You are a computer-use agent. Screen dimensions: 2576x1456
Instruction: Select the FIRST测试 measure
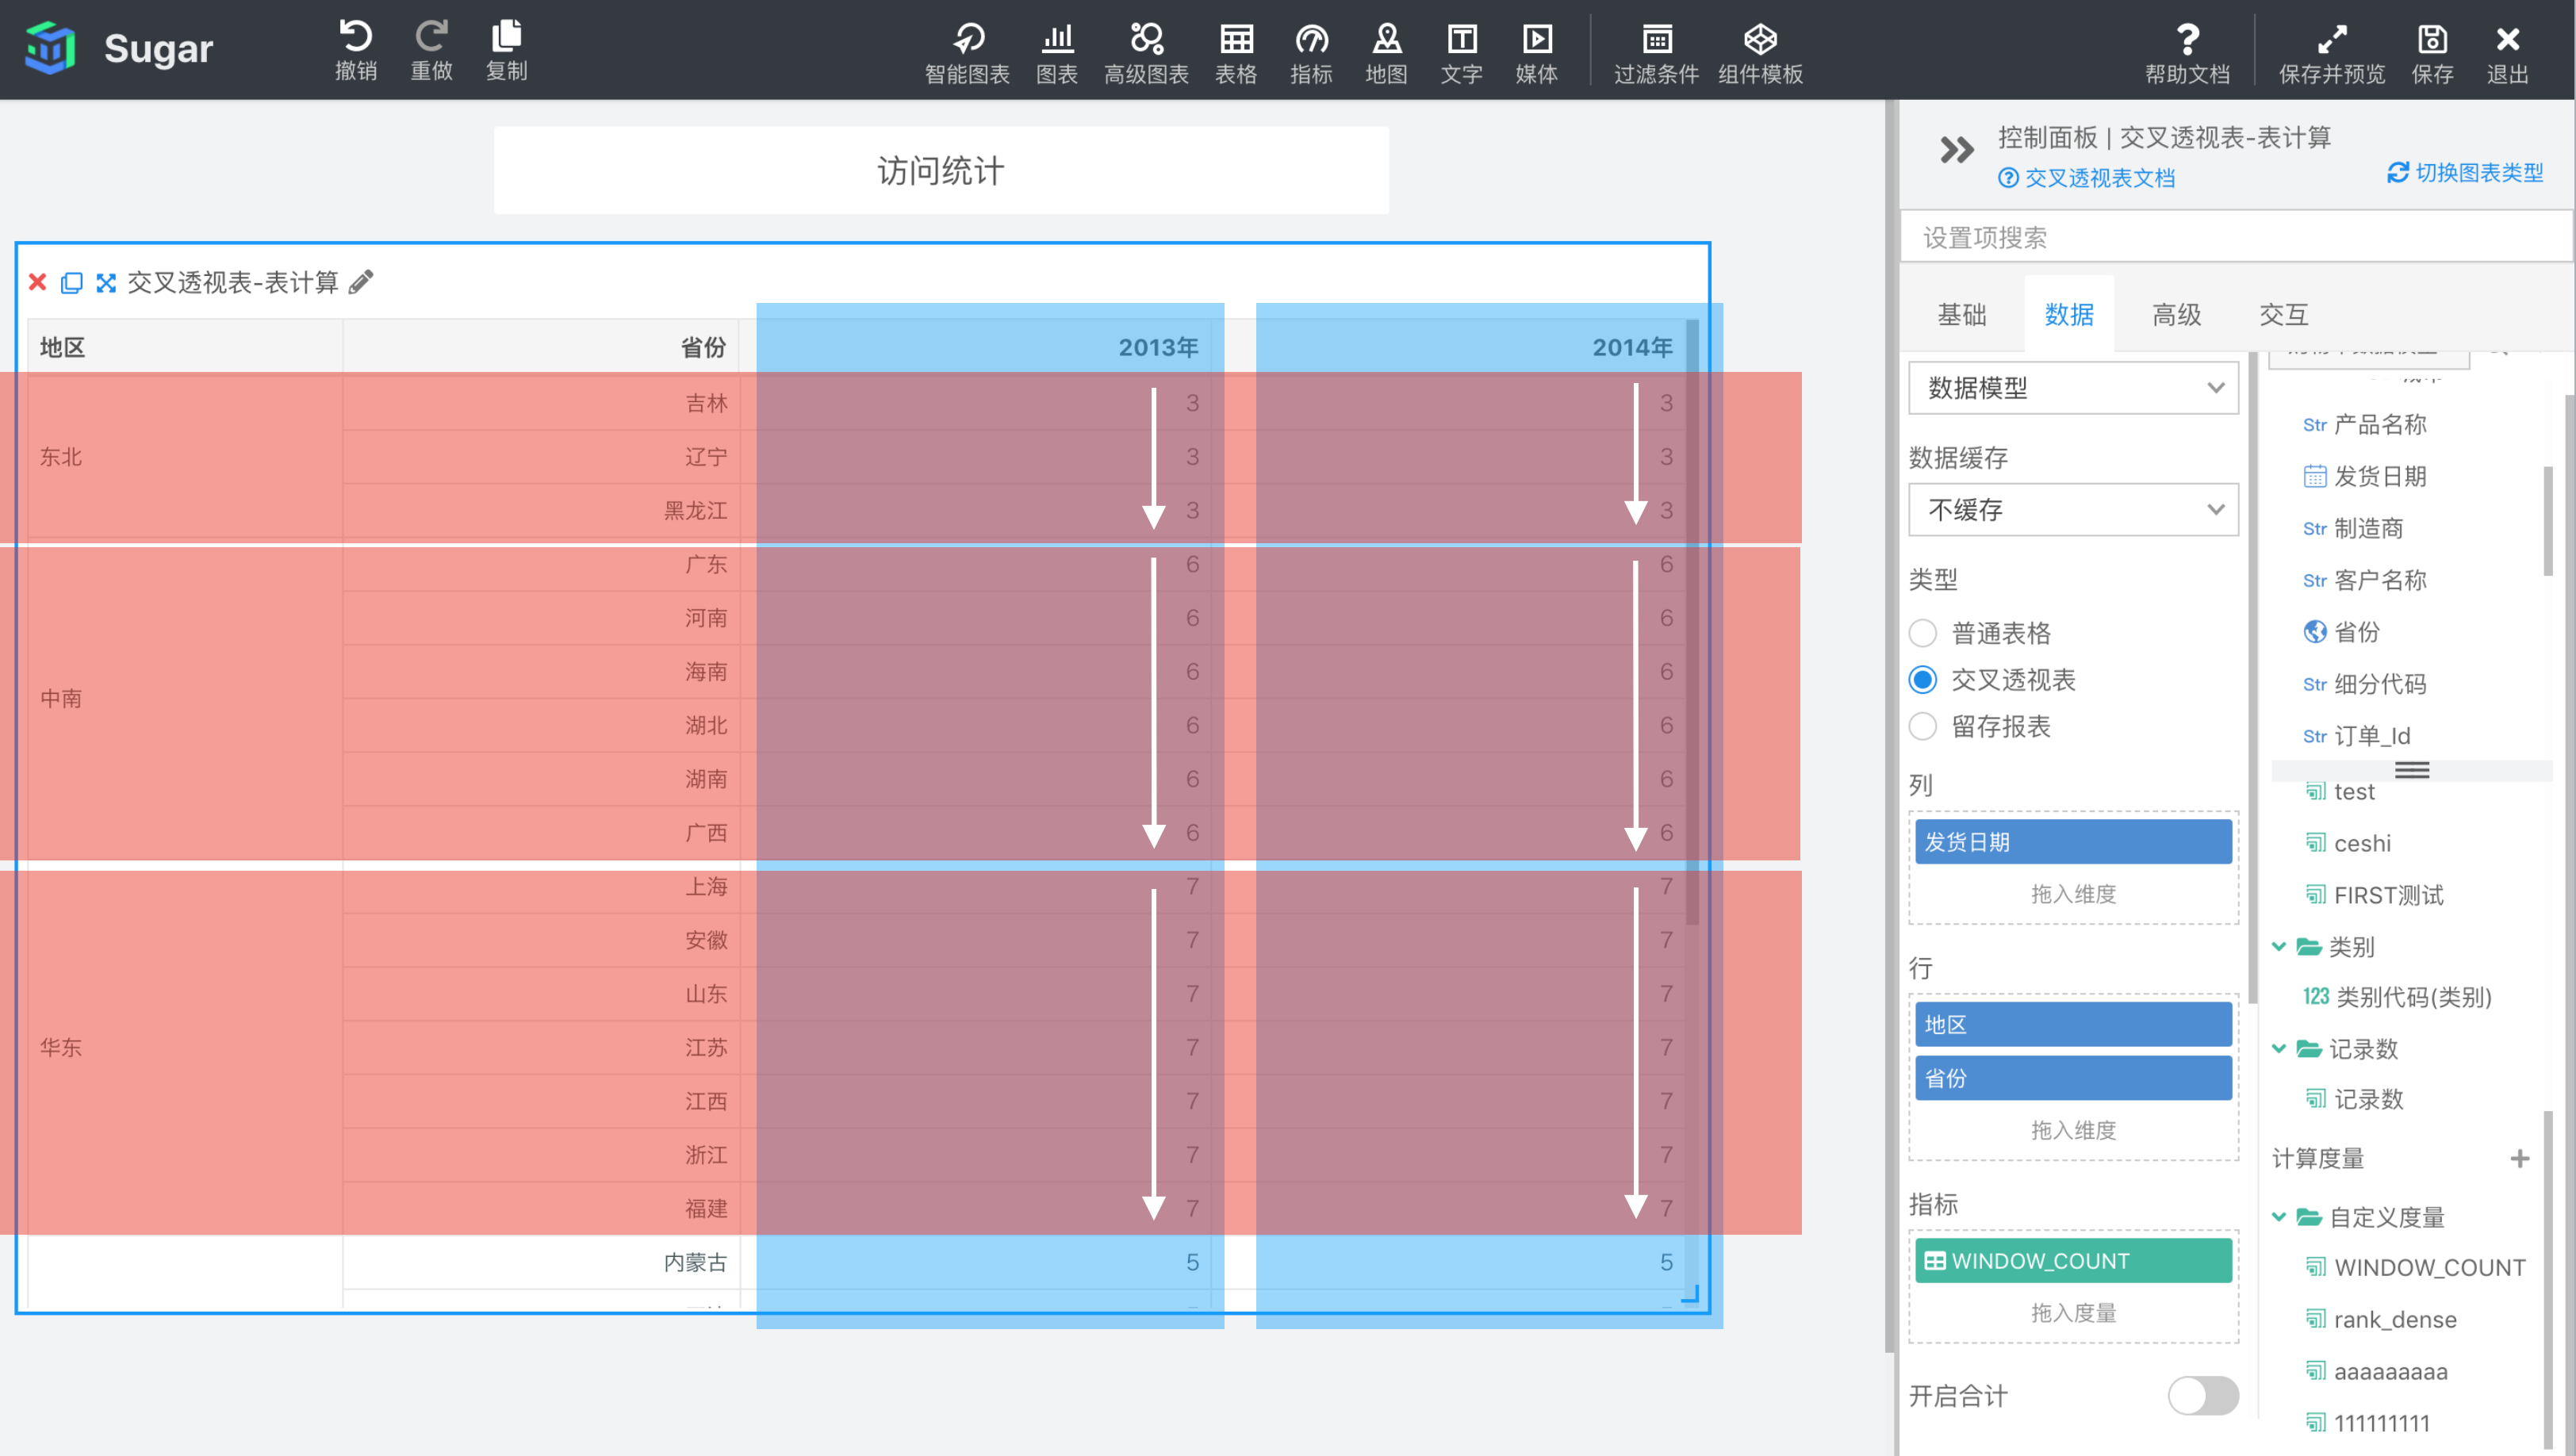coord(2374,895)
